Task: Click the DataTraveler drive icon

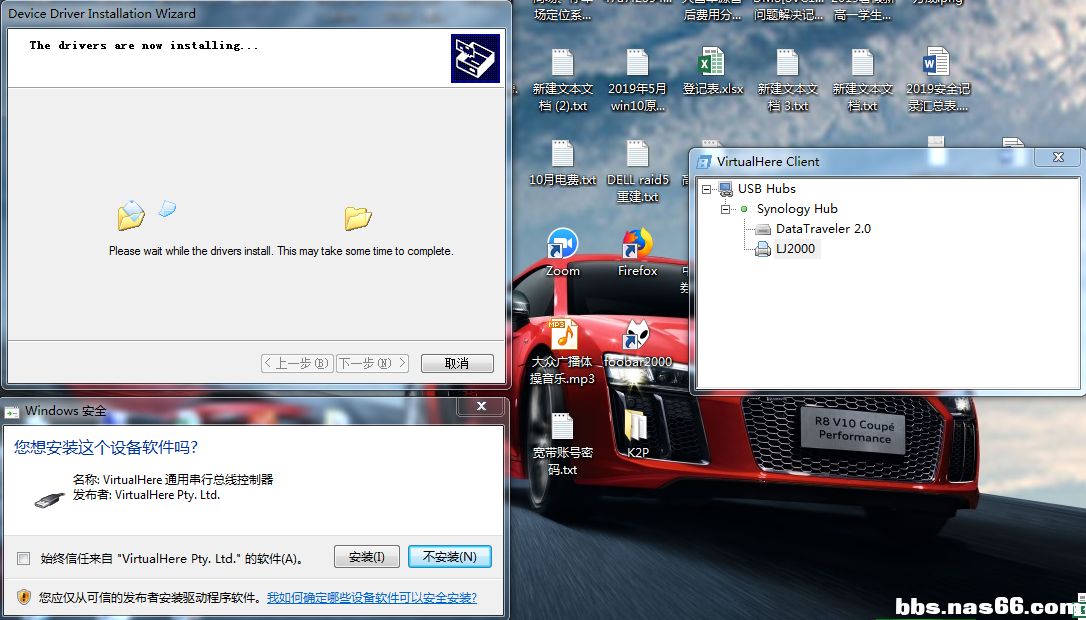Action: click(x=763, y=229)
